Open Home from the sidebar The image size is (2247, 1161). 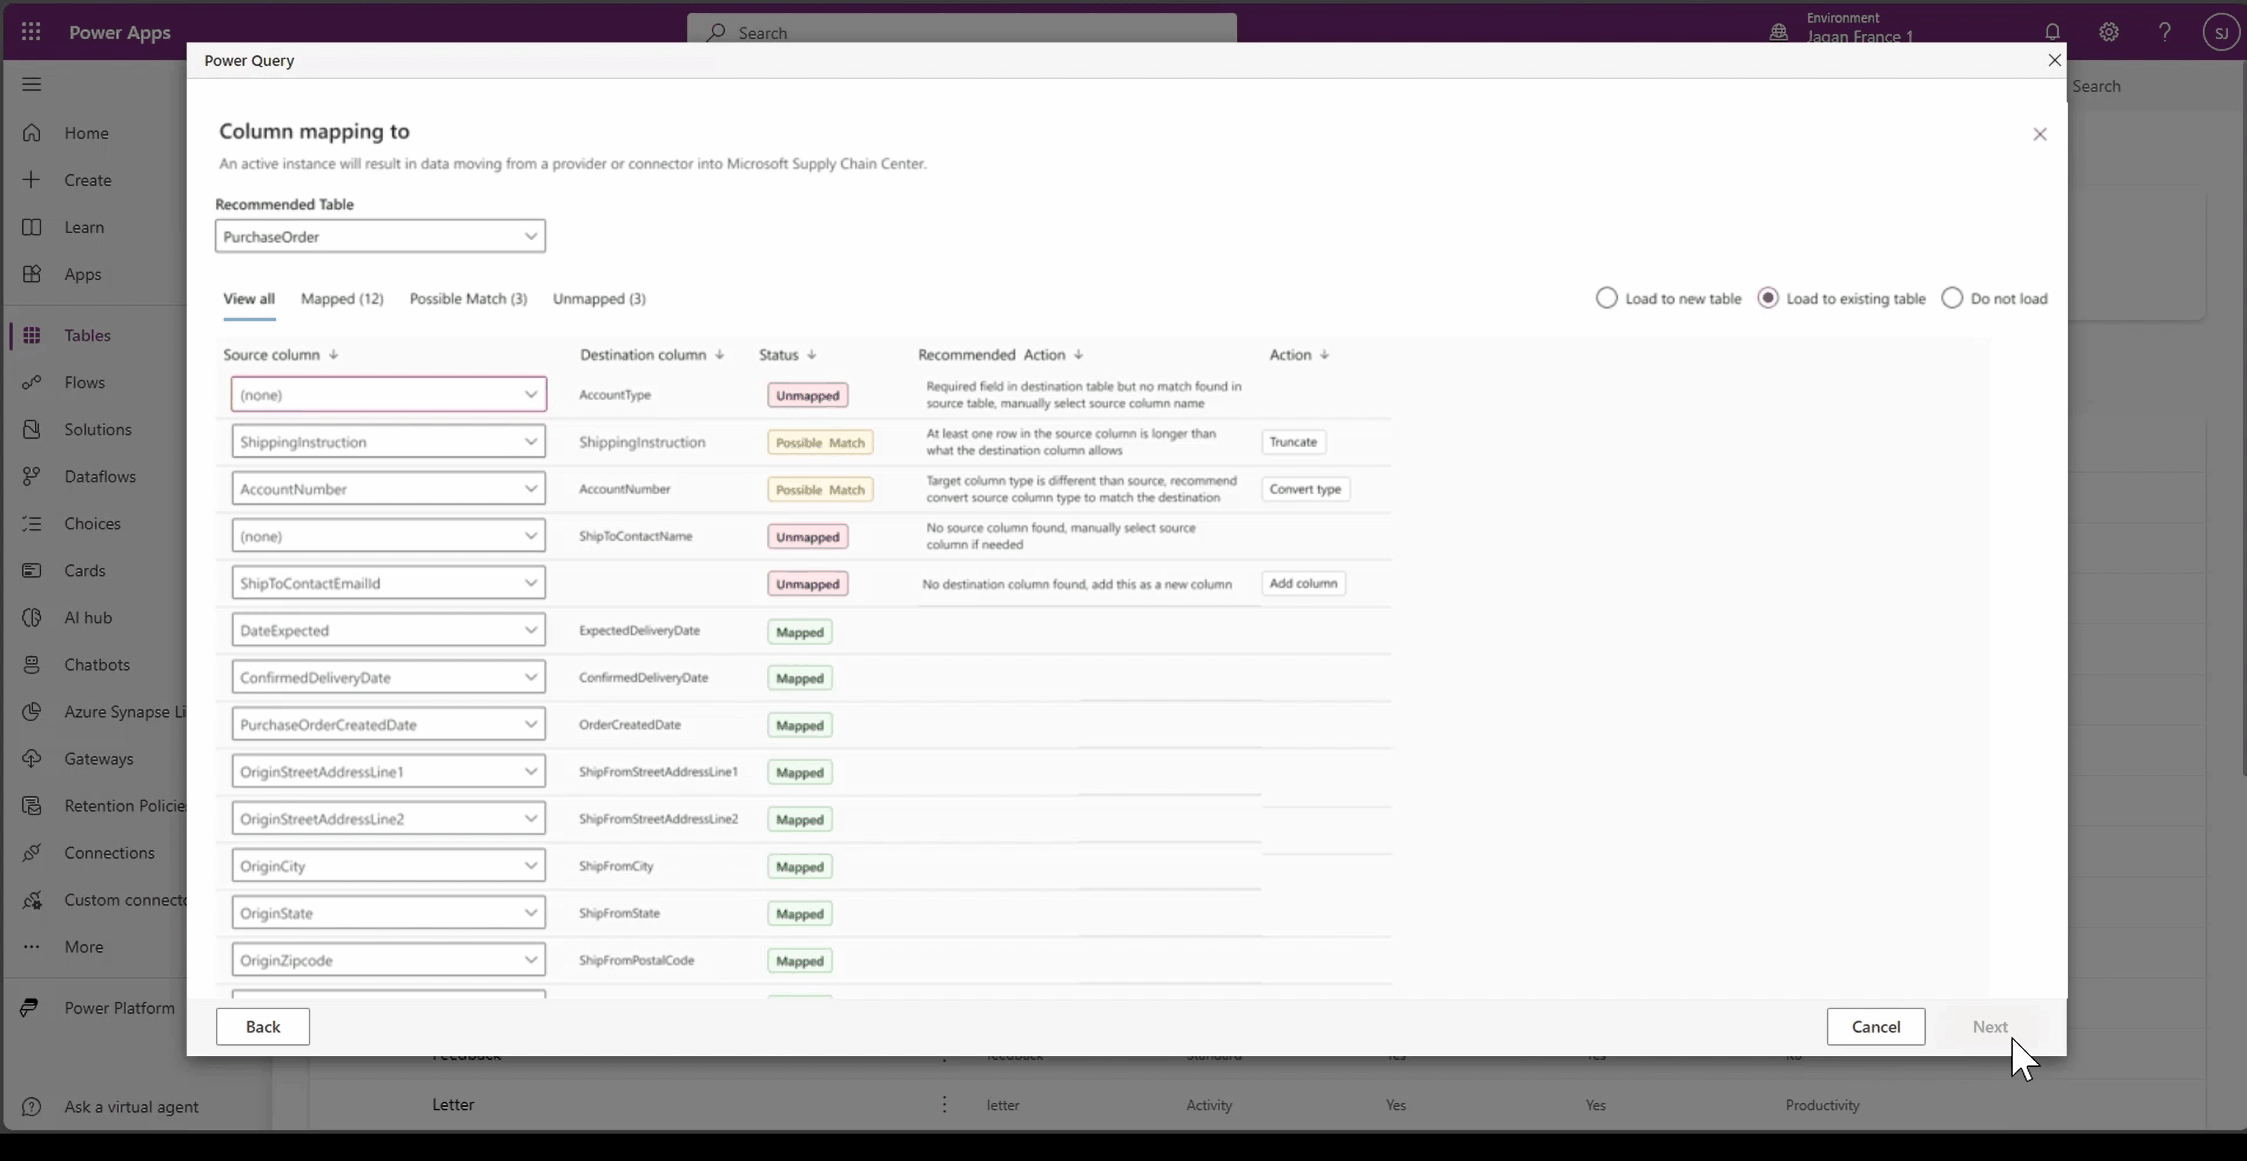pos(86,133)
